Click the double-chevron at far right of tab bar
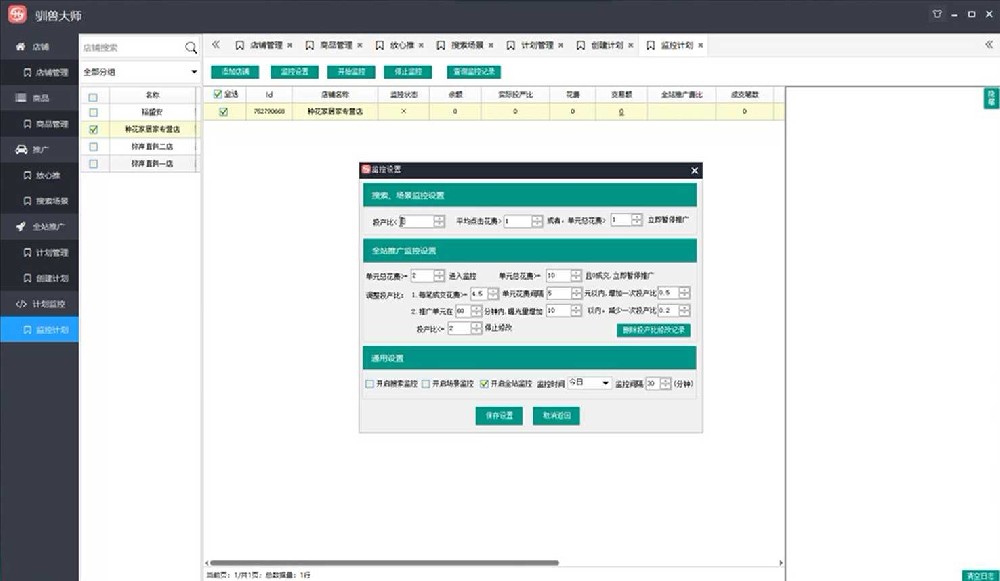 (x=989, y=45)
